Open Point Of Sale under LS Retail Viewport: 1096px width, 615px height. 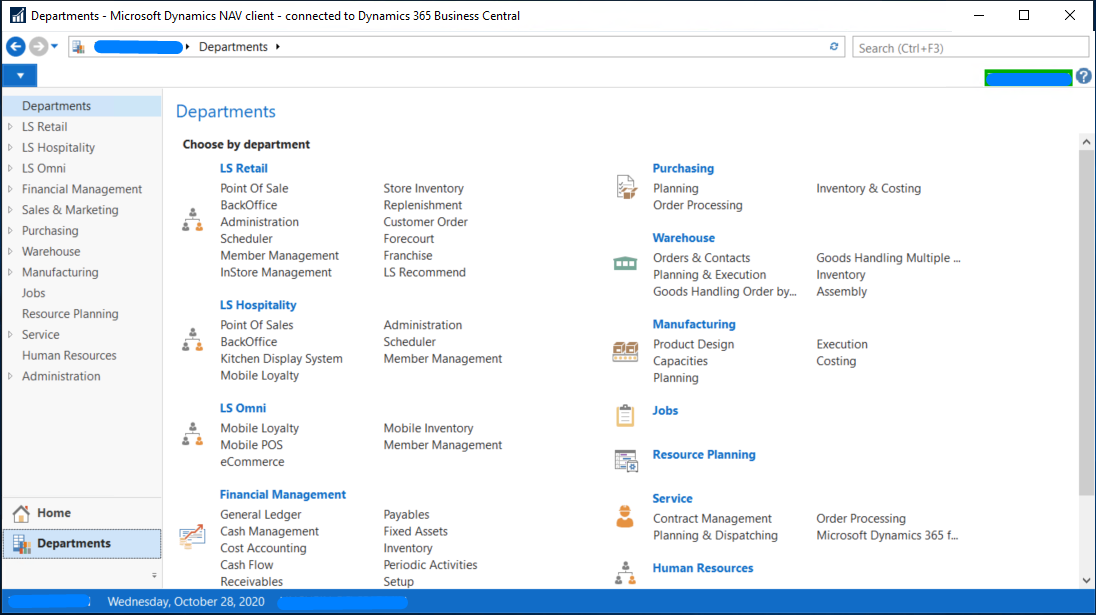(x=254, y=188)
